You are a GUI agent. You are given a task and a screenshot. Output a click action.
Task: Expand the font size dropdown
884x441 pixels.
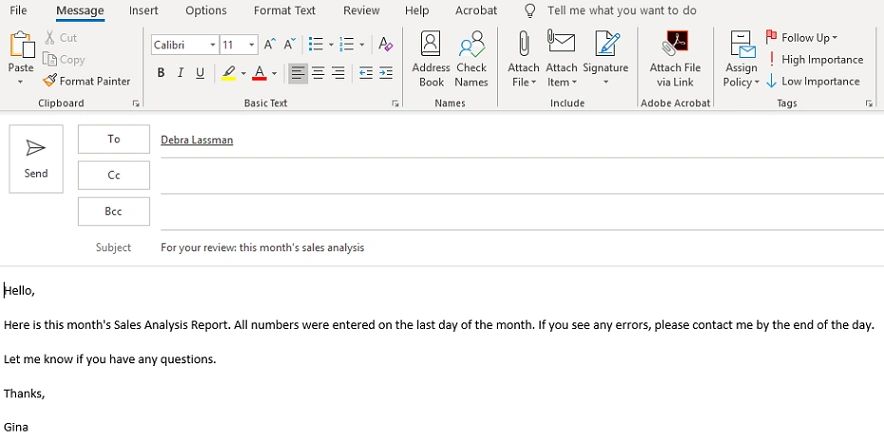(251, 46)
